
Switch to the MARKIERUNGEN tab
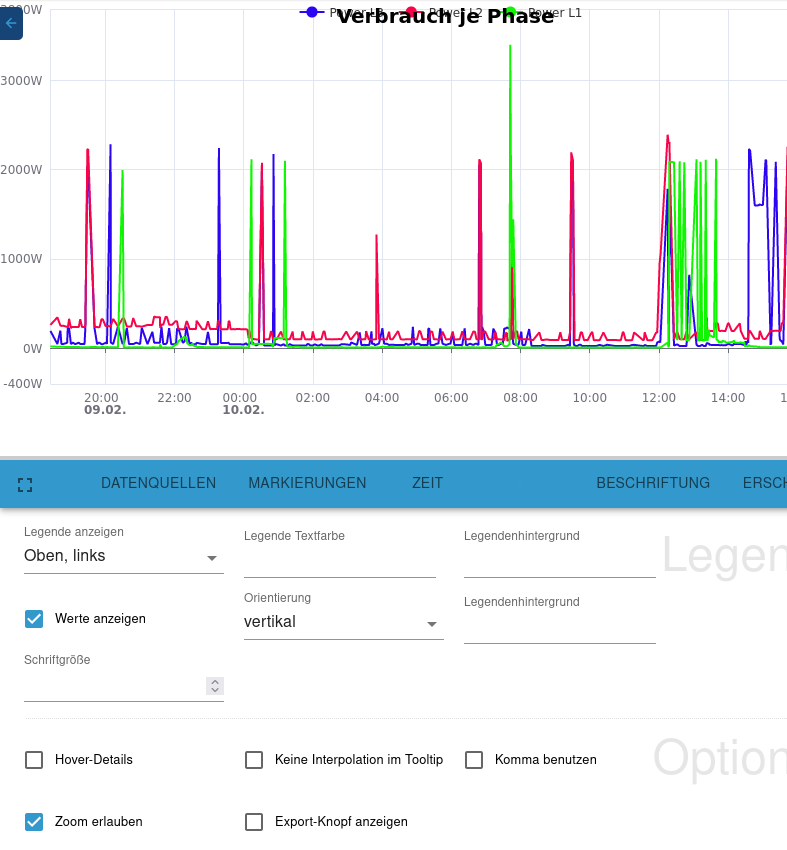pyautogui.click(x=307, y=483)
